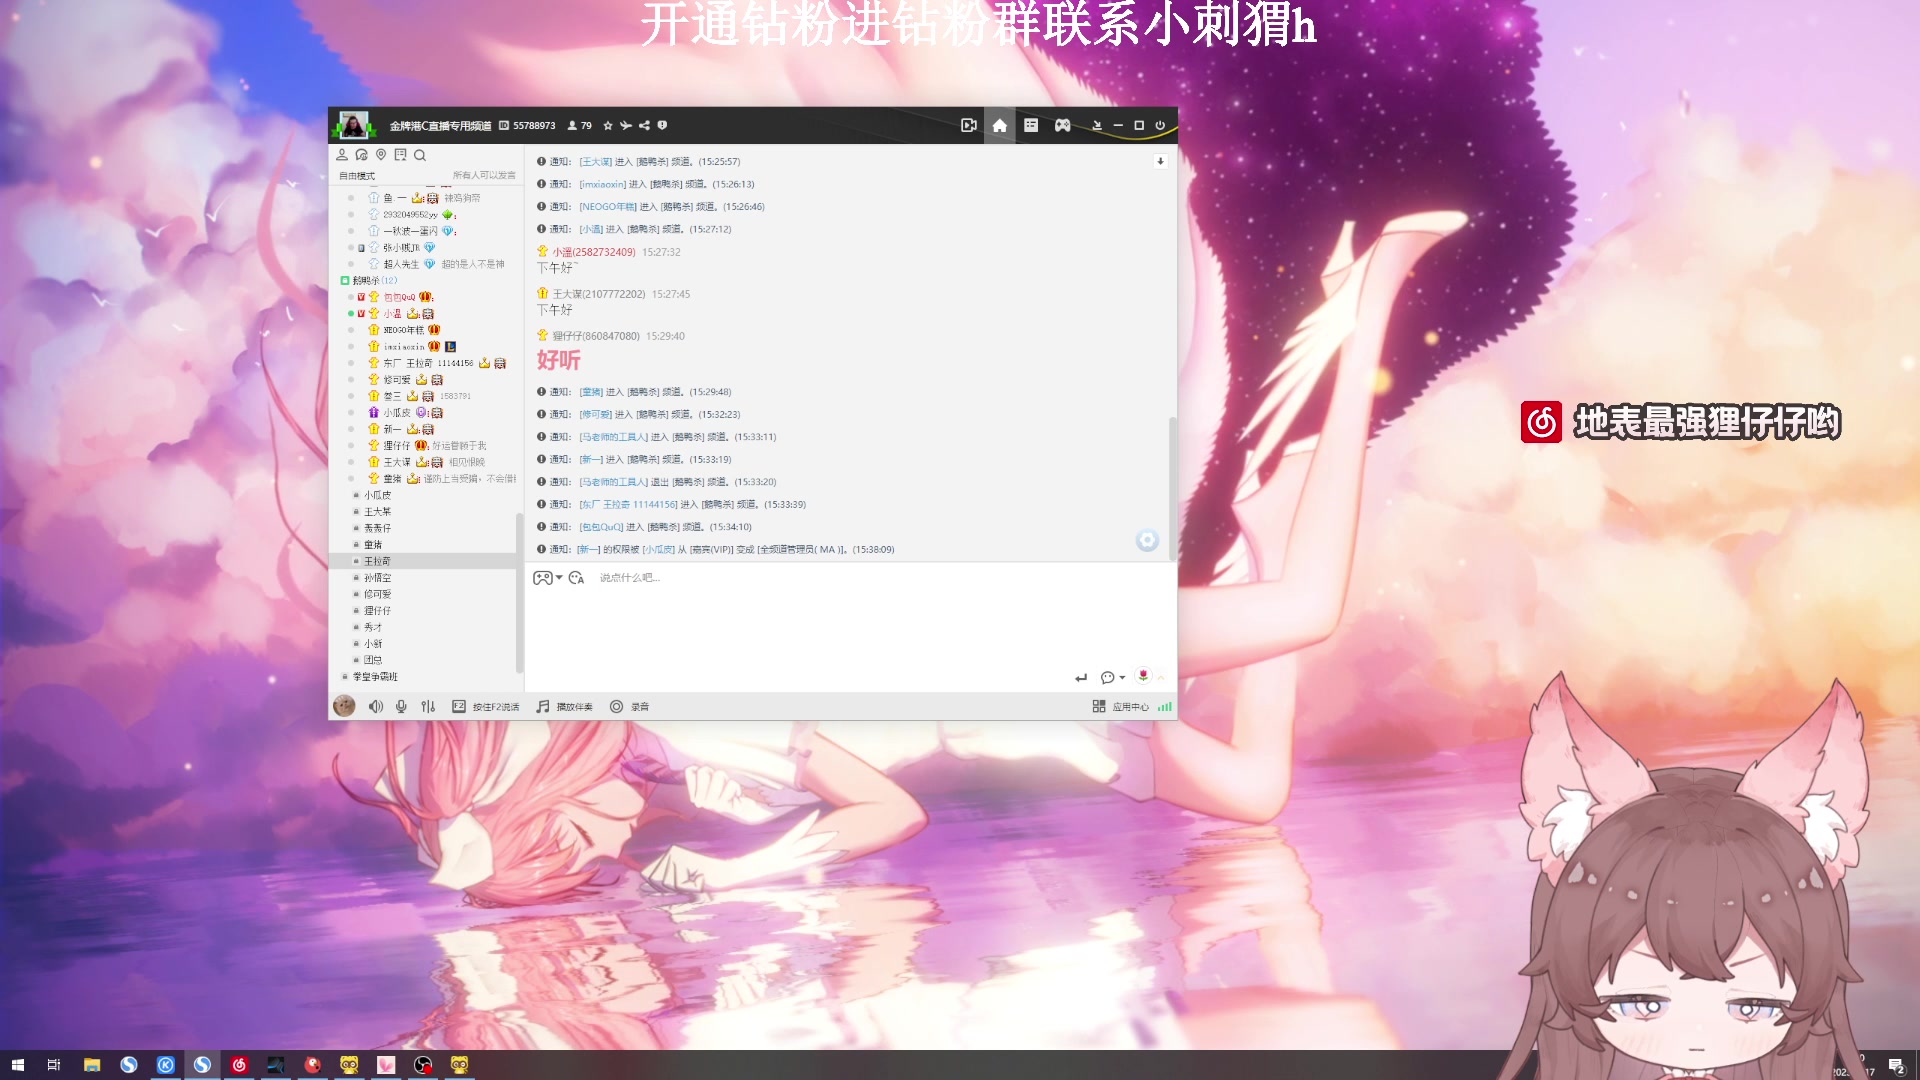This screenshot has height=1080, width=1920.
Task: Expand the gamepad dropdown arrow in chat box
Action: [x=559, y=577]
